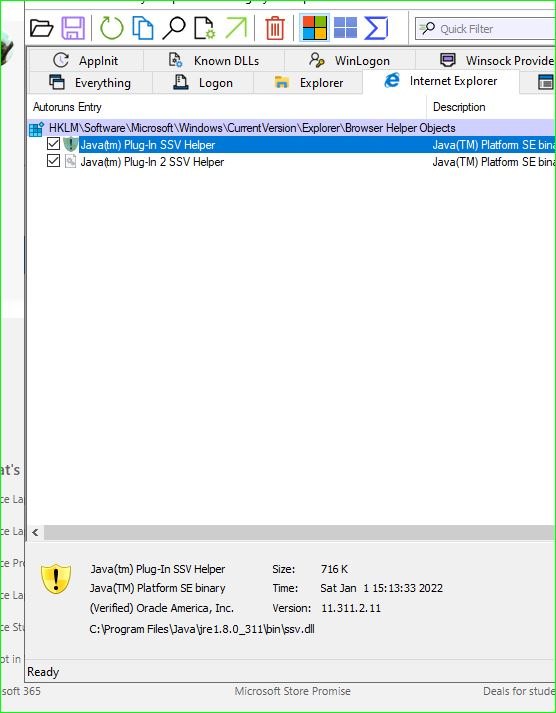The width and height of the screenshot is (556, 713).
Task: Select the Winsock Providers tab
Action: click(x=486, y=60)
